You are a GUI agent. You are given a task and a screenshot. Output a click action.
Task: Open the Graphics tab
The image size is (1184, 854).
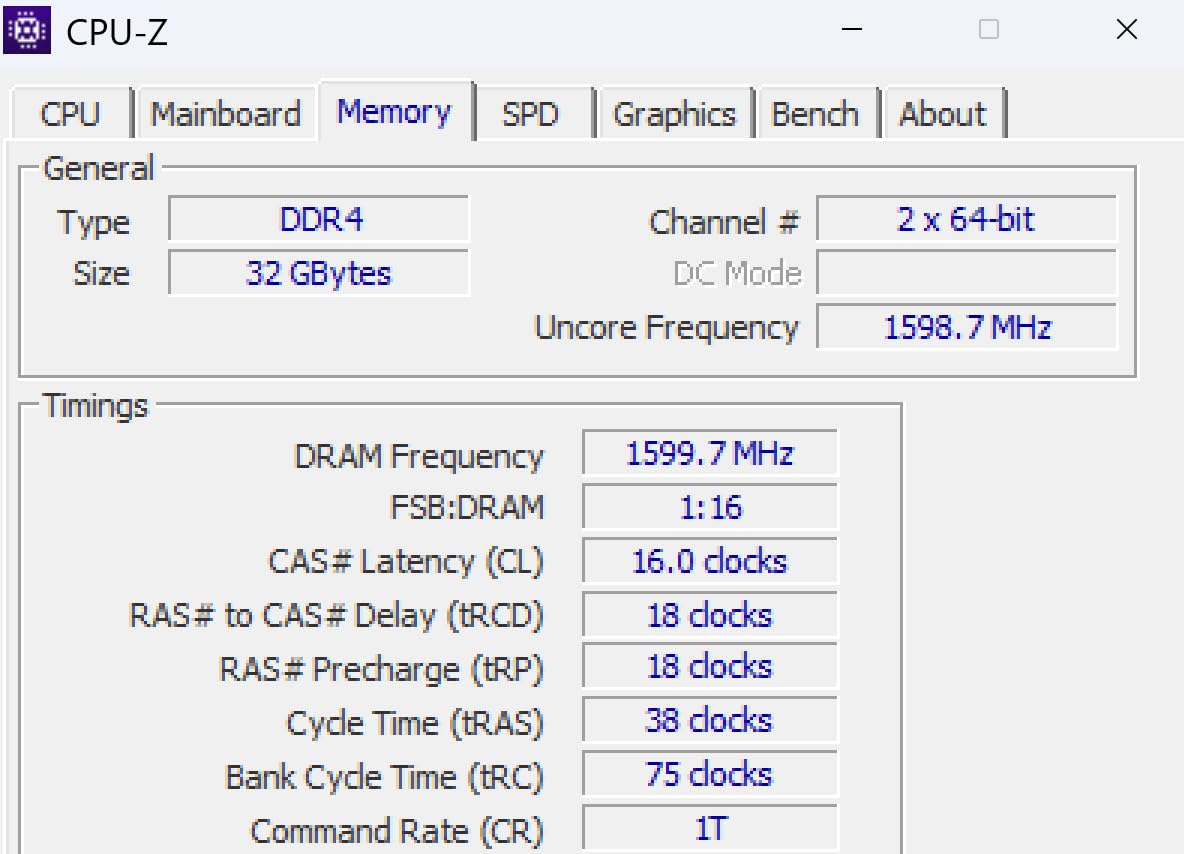pos(676,113)
